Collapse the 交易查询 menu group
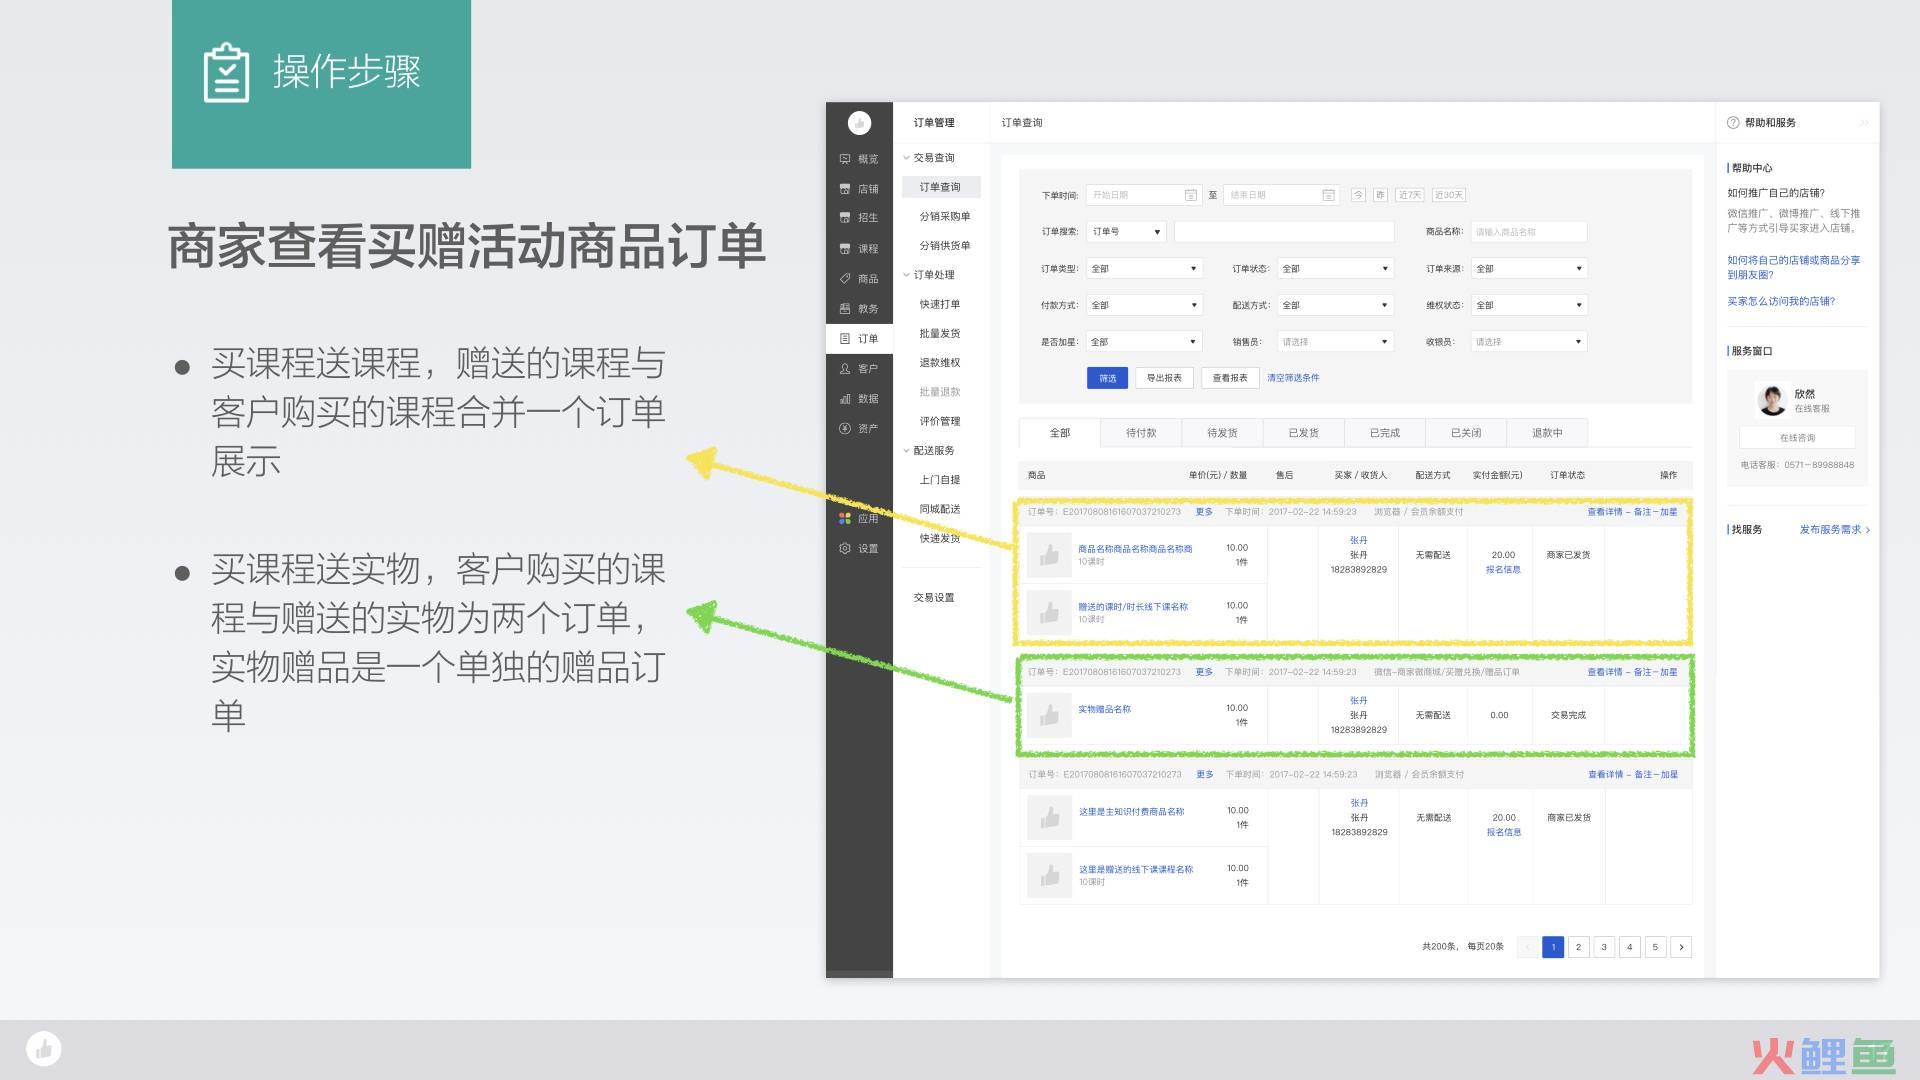1920x1080 pixels. 929,158
